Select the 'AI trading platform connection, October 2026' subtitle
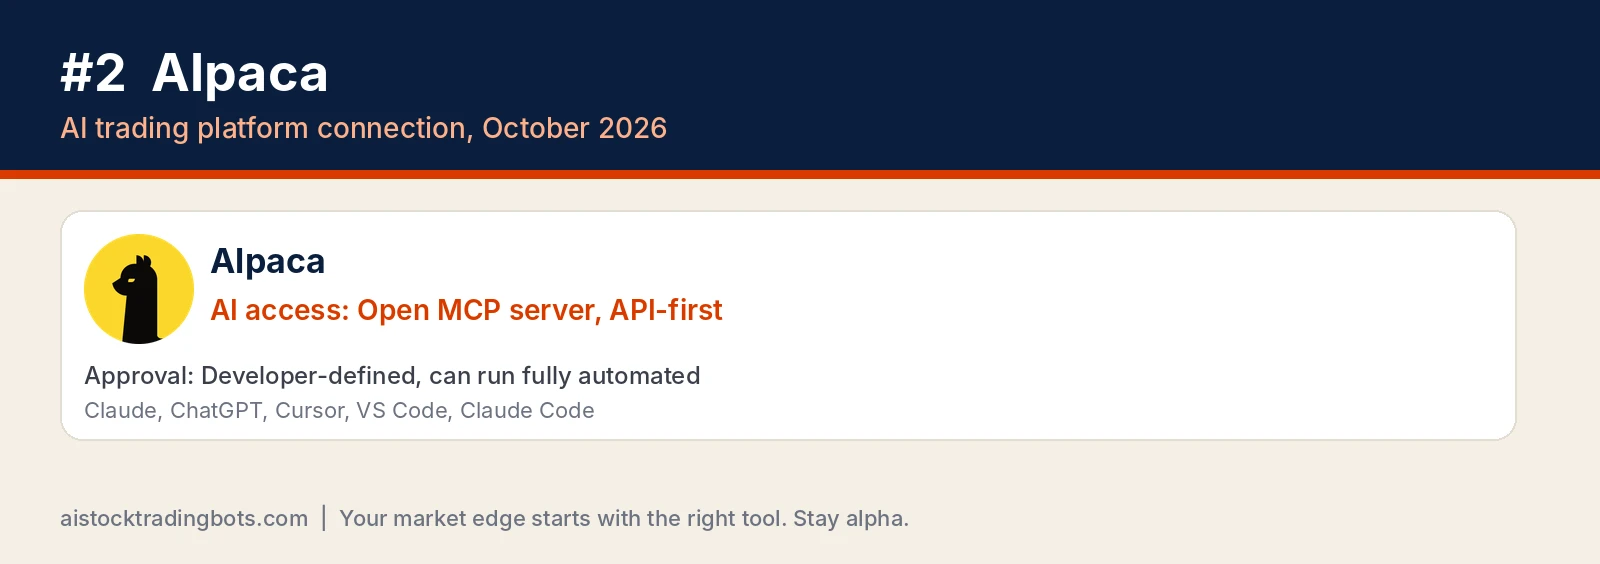The image size is (1600, 564). click(x=363, y=128)
